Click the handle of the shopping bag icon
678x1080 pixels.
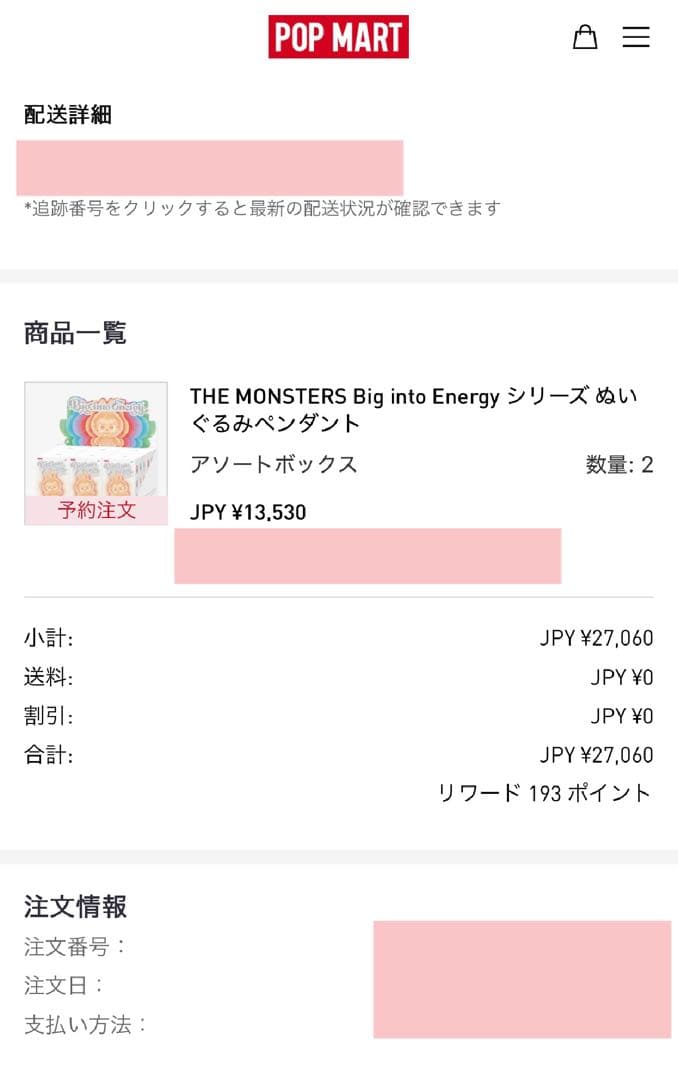(x=585, y=28)
